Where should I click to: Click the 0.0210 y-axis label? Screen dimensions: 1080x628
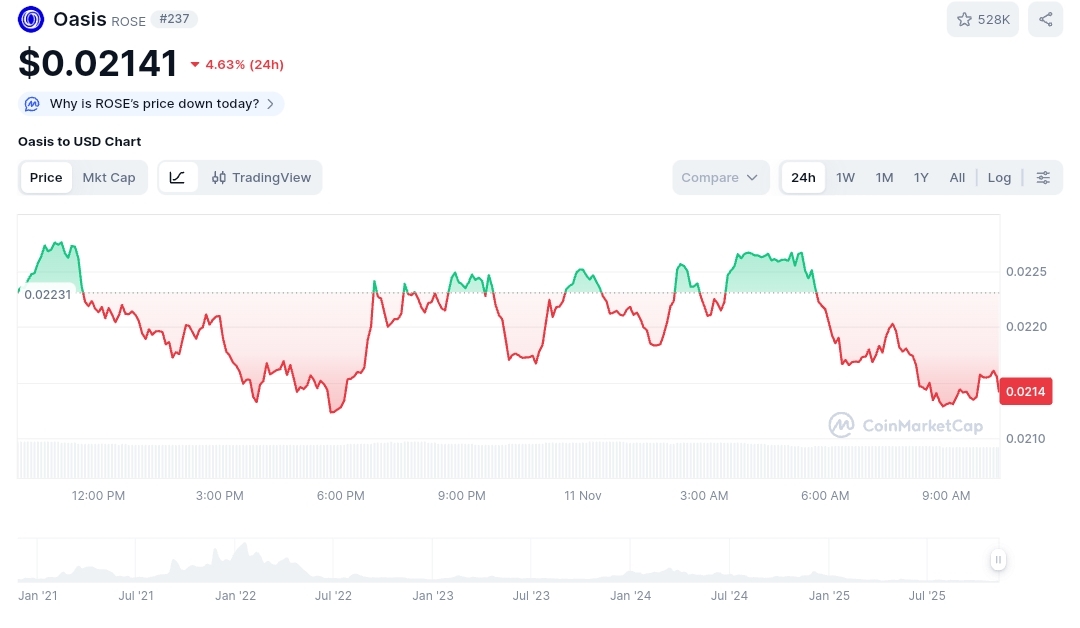click(1026, 439)
